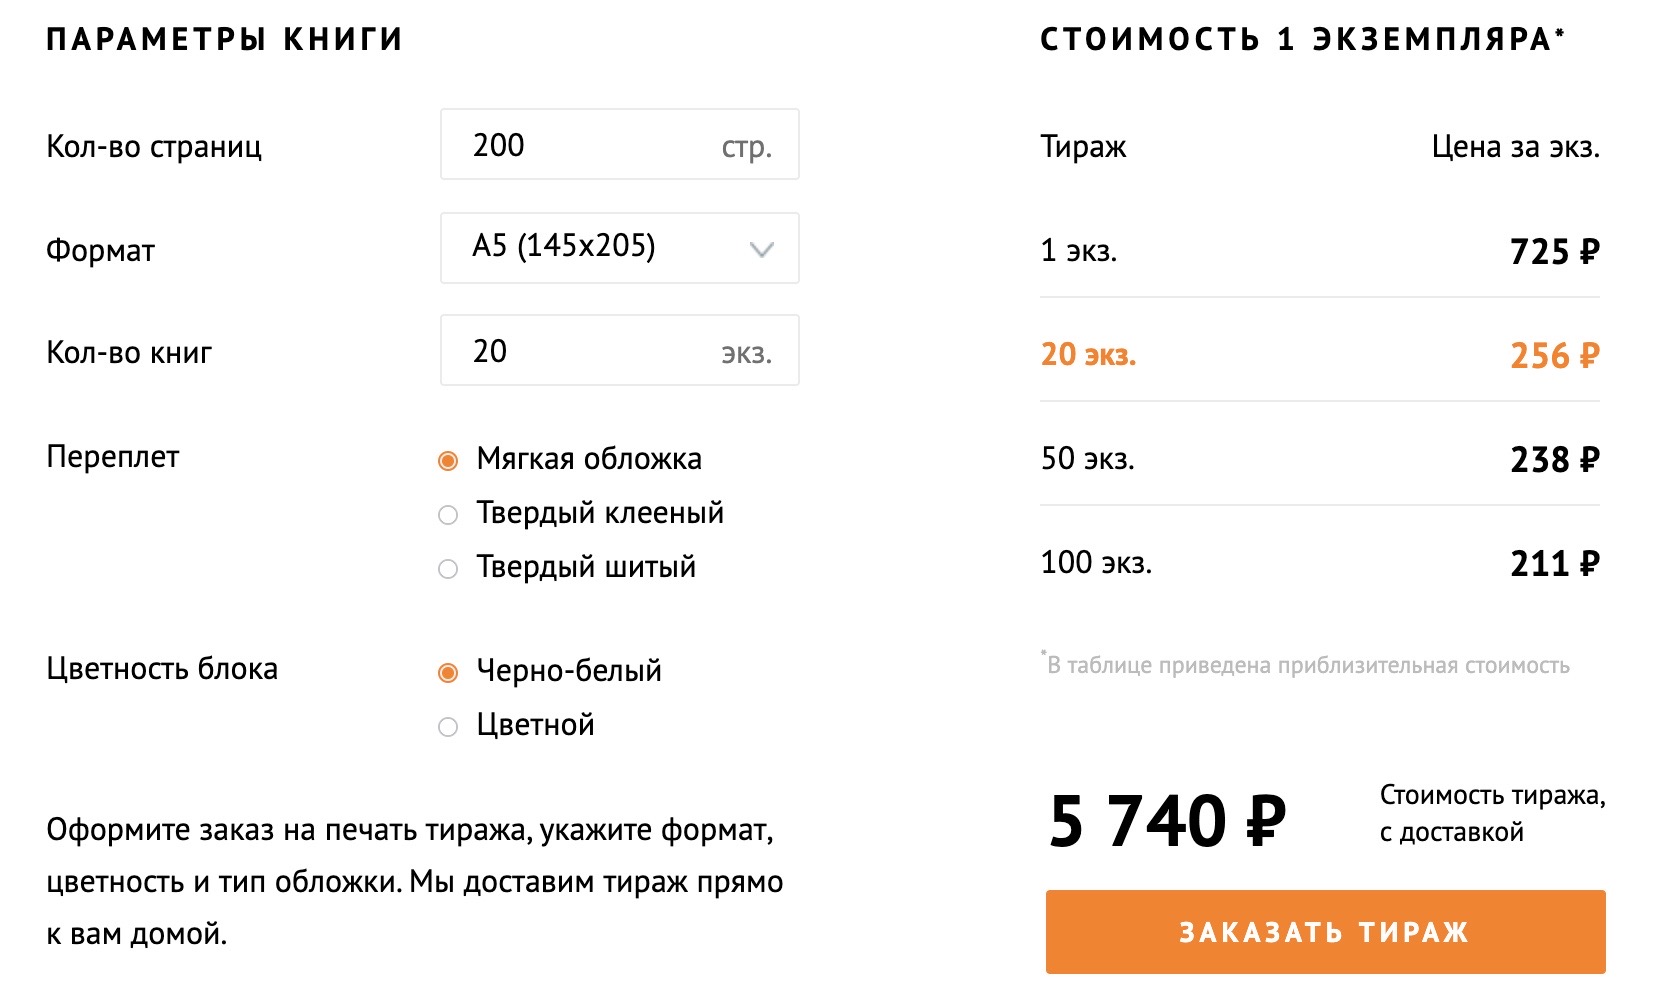The width and height of the screenshot is (1676, 998).
Task: Click the 211 ₽ price value
Action: click(1554, 563)
